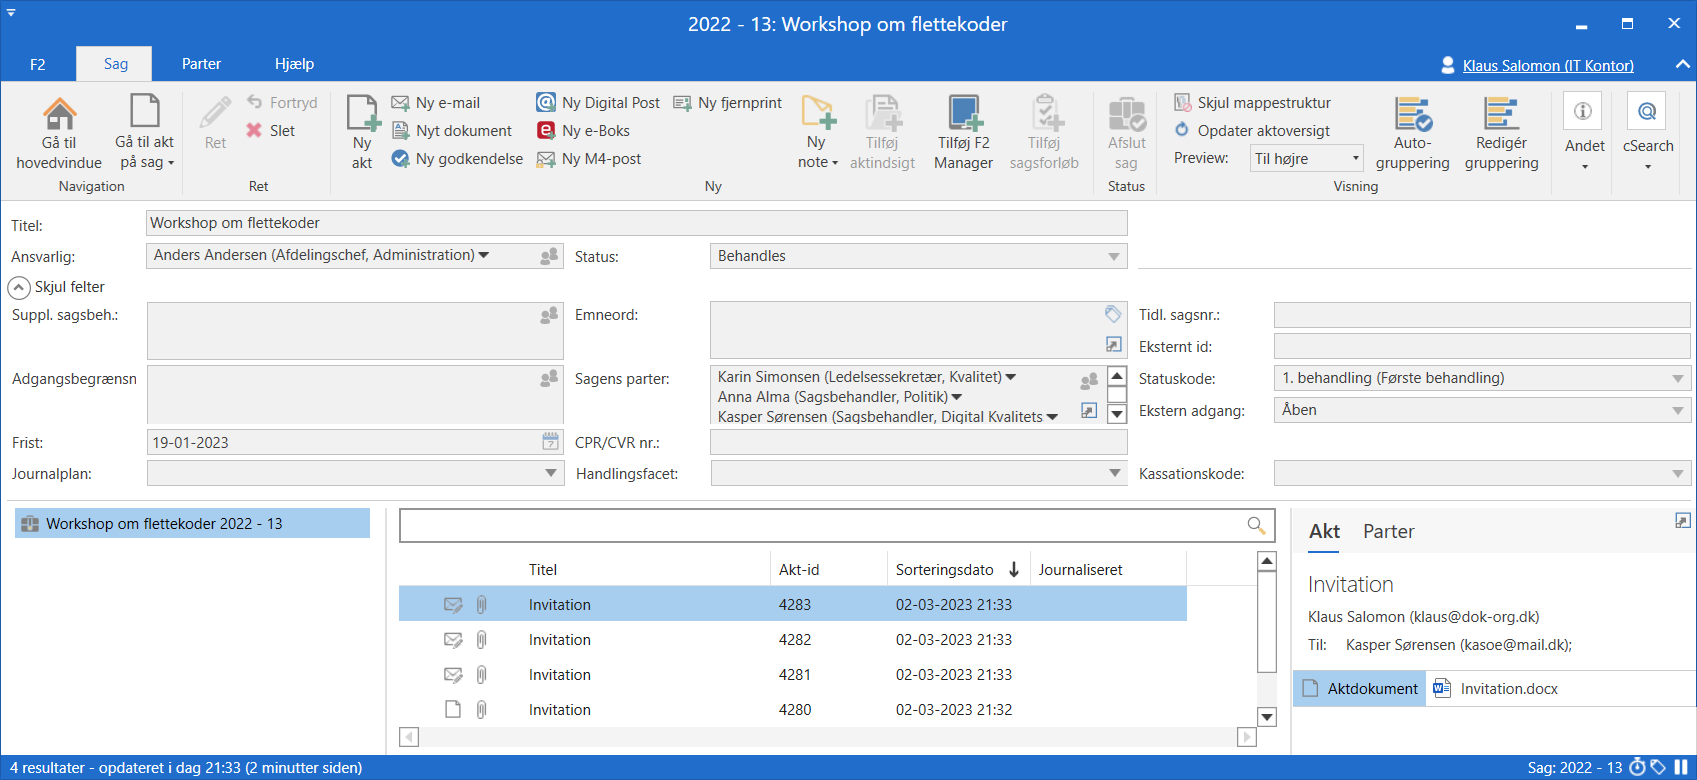The height and width of the screenshot is (780, 1697).
Task: Create Ny e-mail
Action: [436, 102]
